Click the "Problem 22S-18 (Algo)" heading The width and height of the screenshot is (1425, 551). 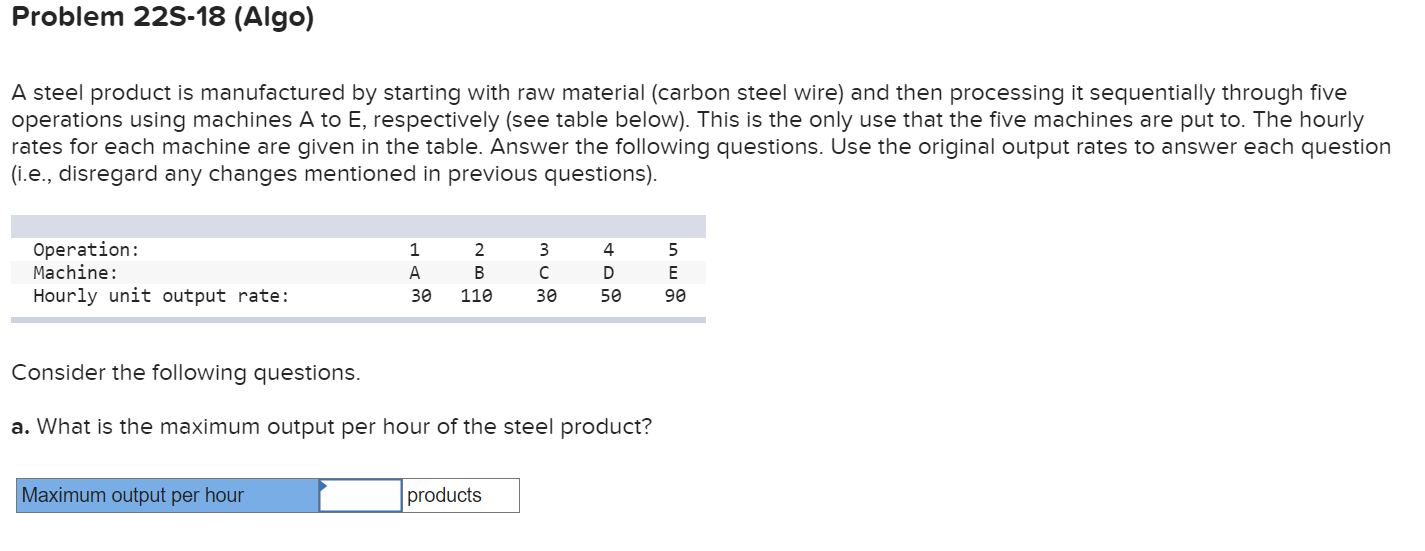pos(163,18)
